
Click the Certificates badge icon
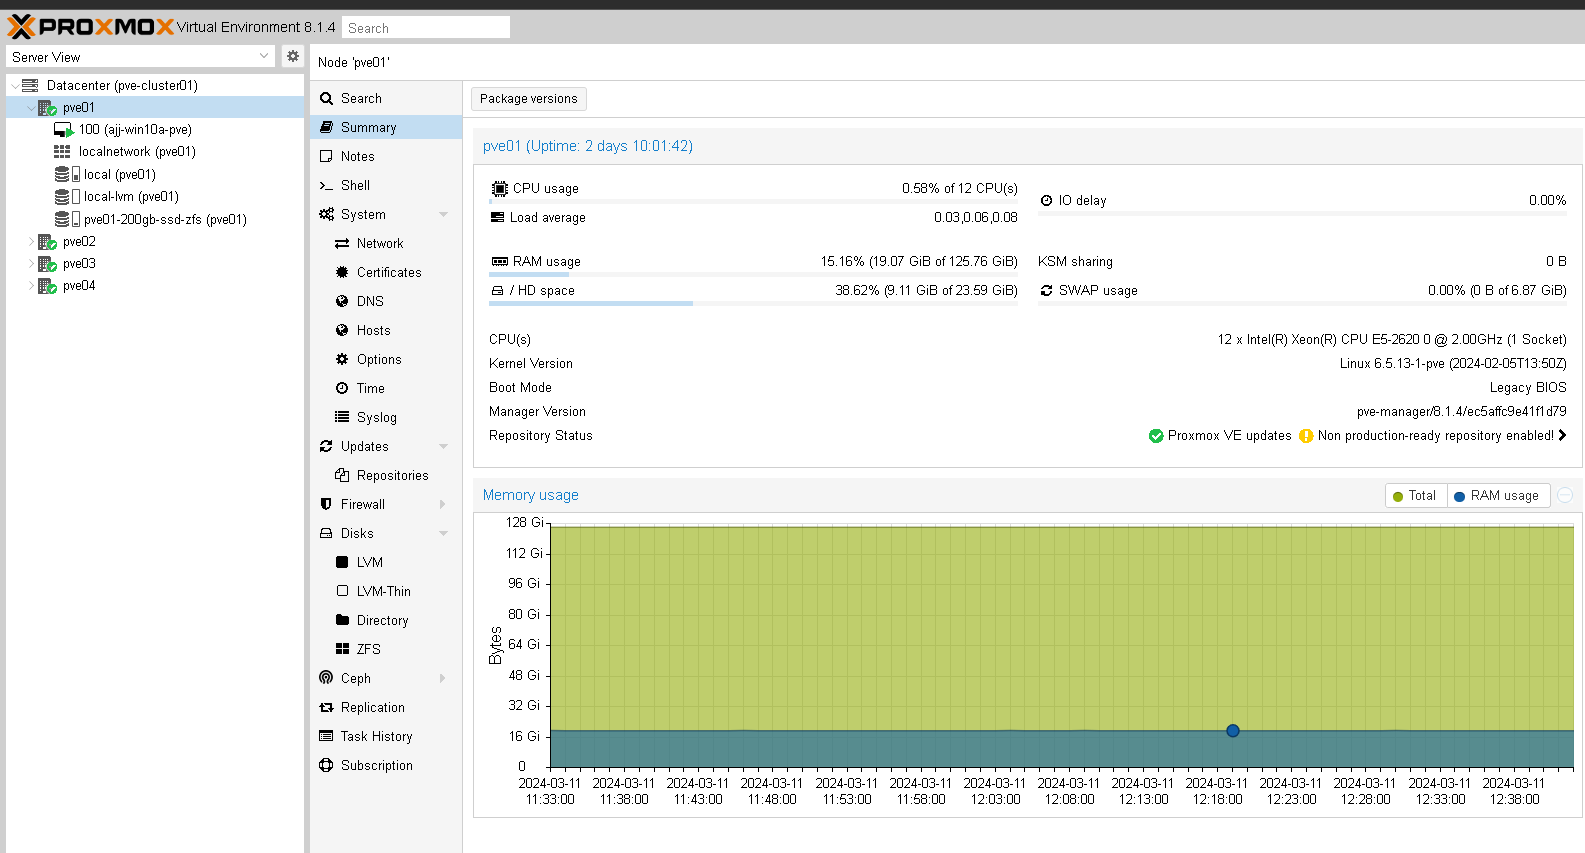[342, 272]
